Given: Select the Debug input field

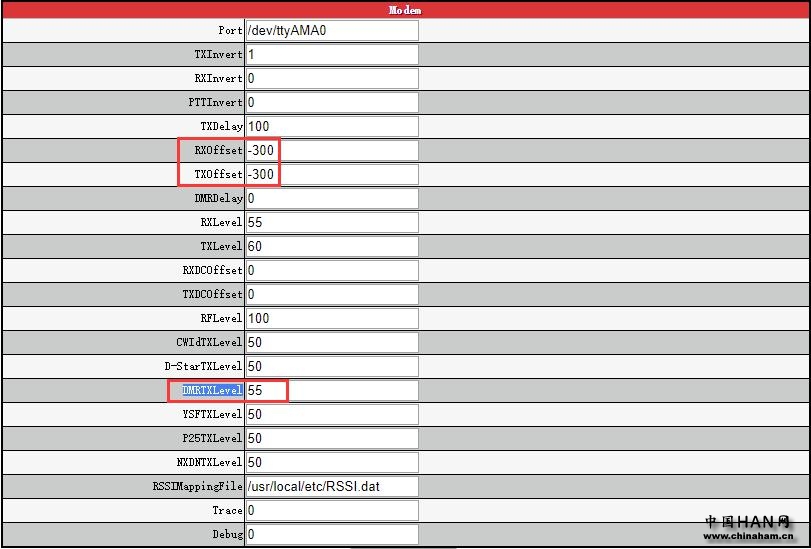Looking at the screenshot, I should pos(331,534).
